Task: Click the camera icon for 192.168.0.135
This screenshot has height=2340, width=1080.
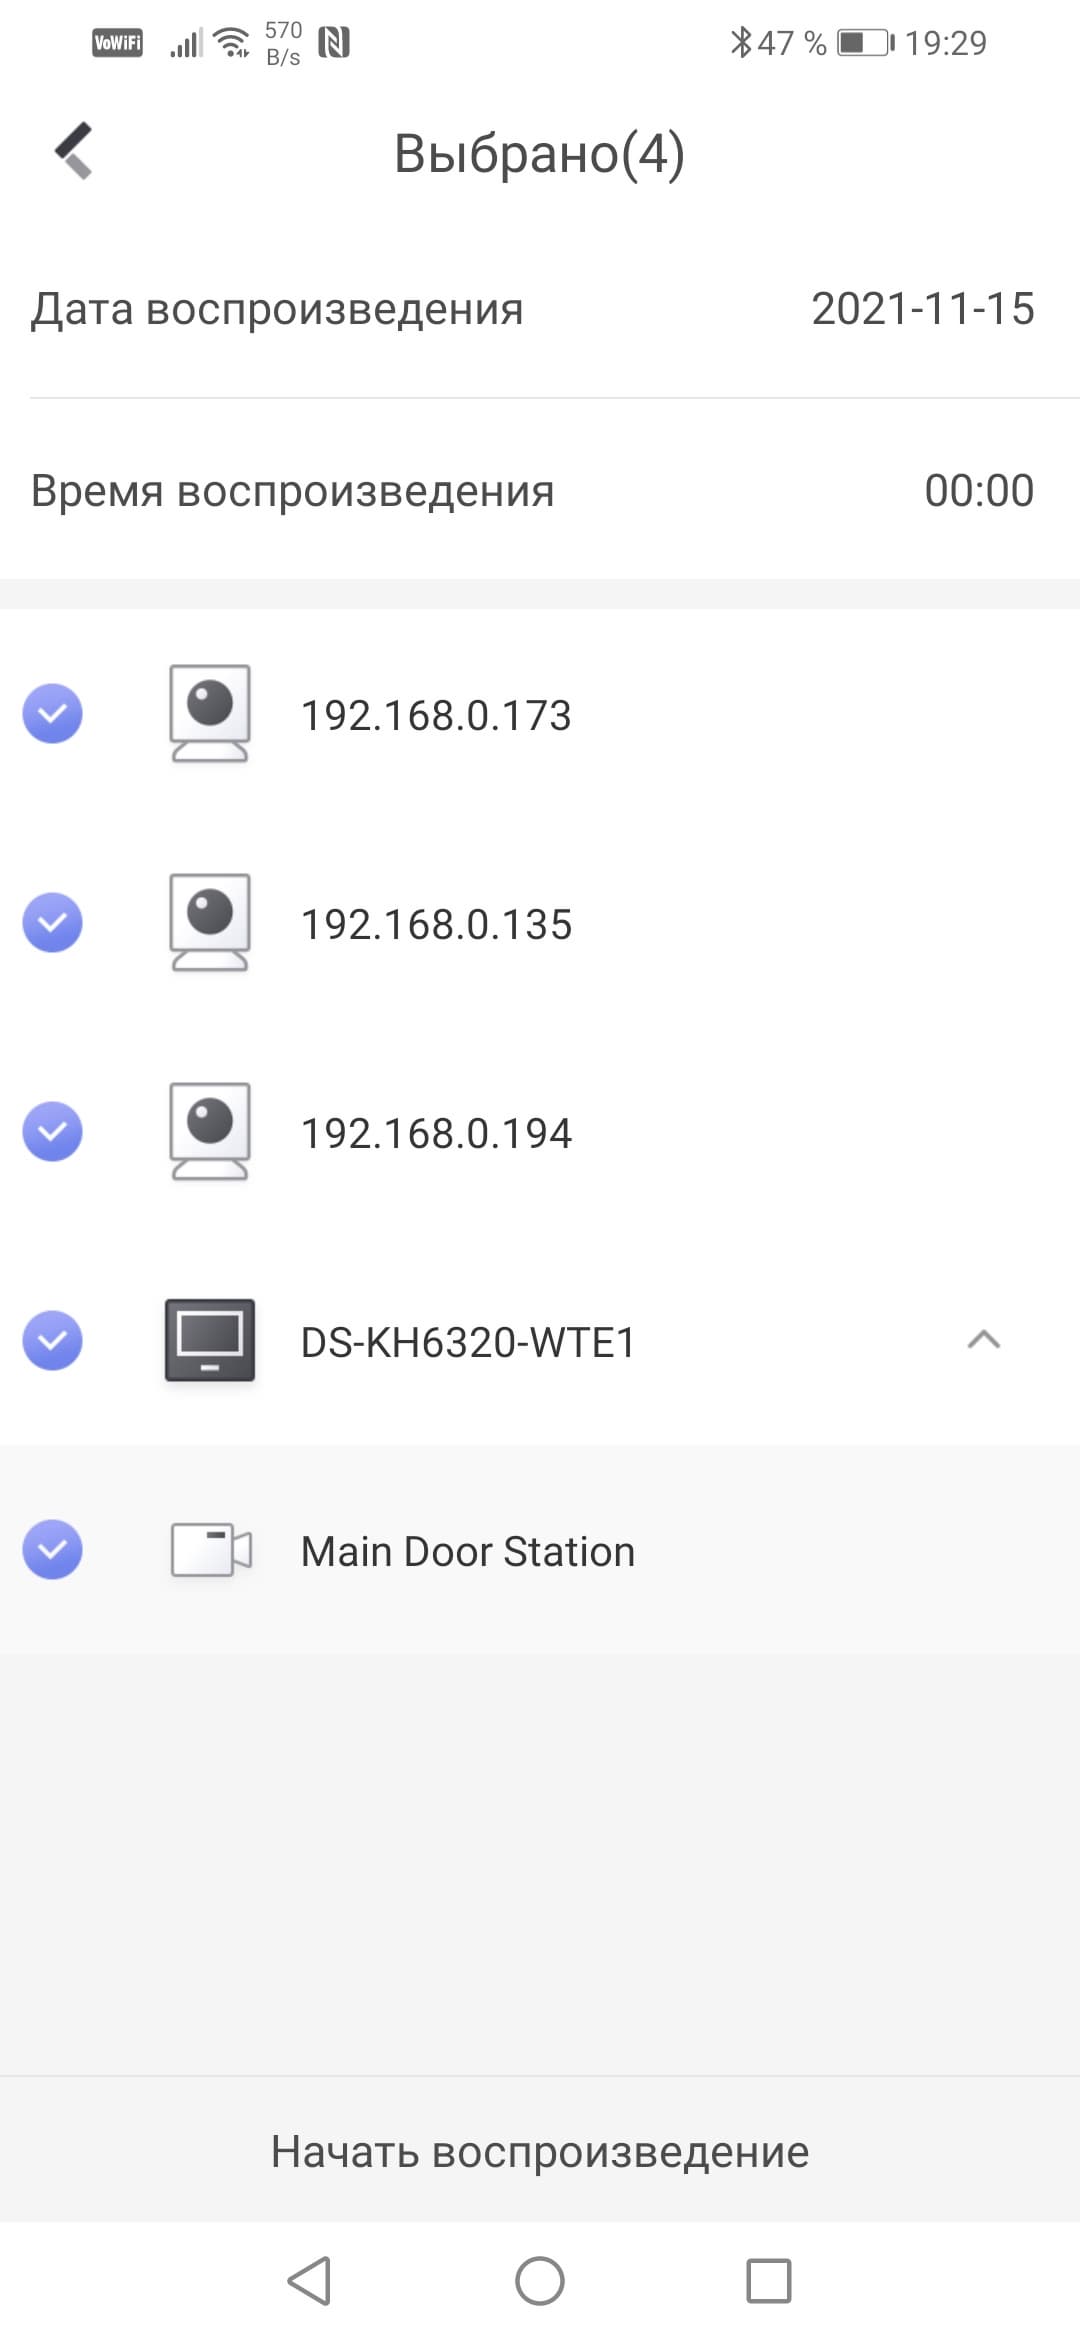Action: (x=209, y=923)
